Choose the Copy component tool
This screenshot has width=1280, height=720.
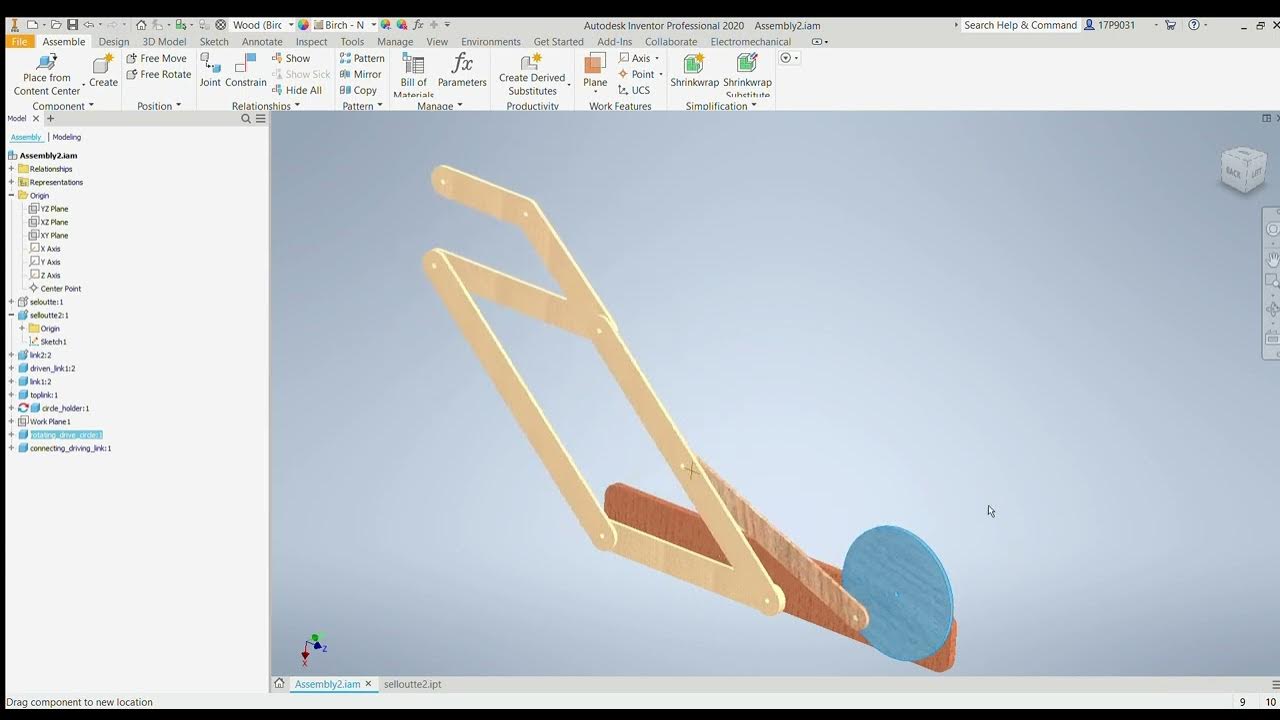click(358, 90)
